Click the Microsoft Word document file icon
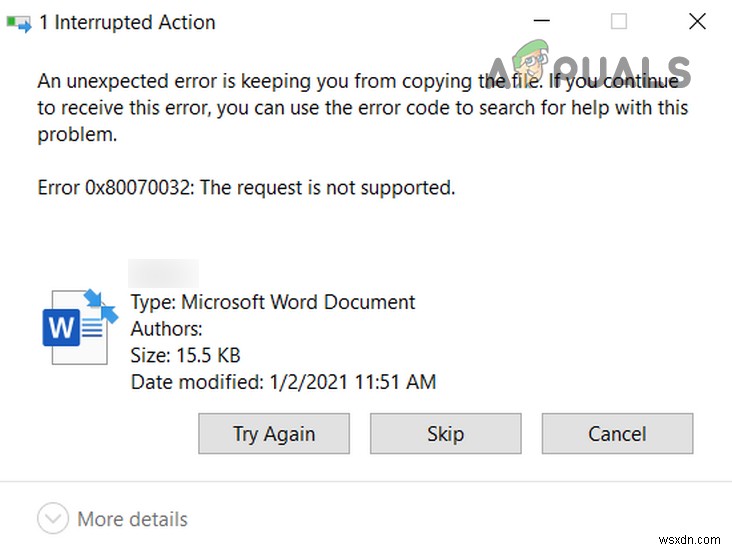732x550 pixels. pos(80,325)
